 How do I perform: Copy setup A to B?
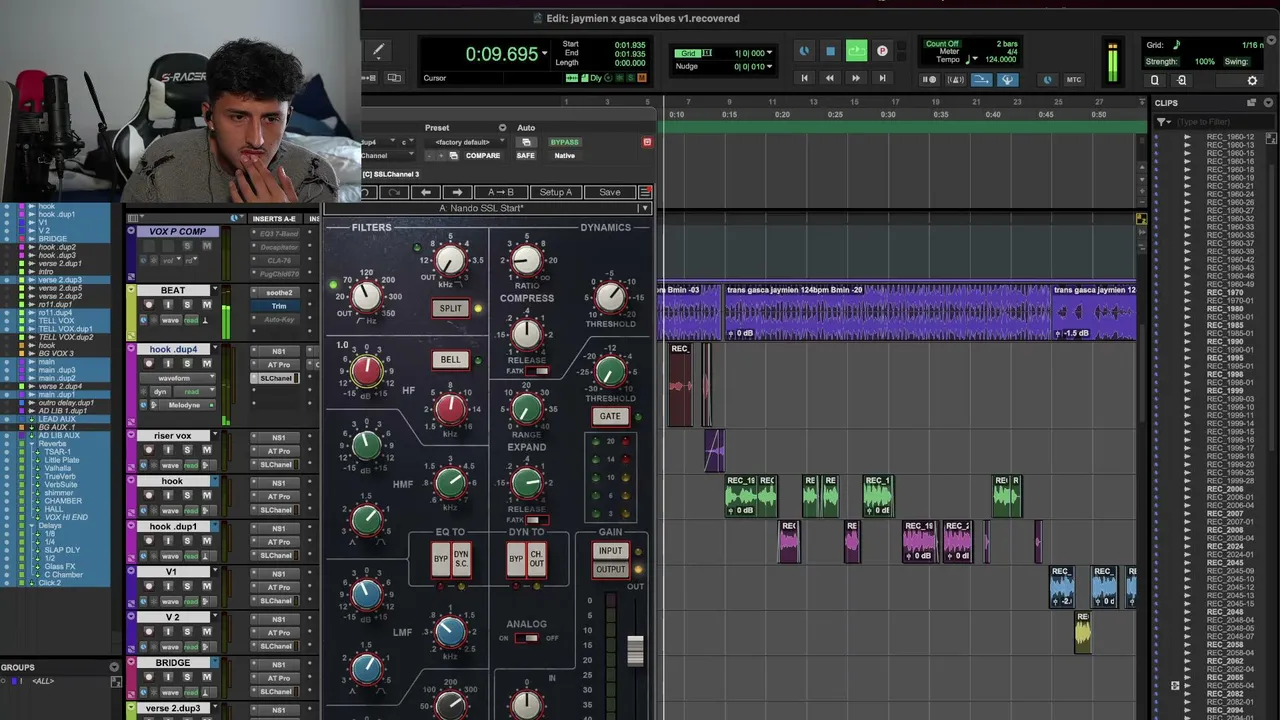[501, 192]
